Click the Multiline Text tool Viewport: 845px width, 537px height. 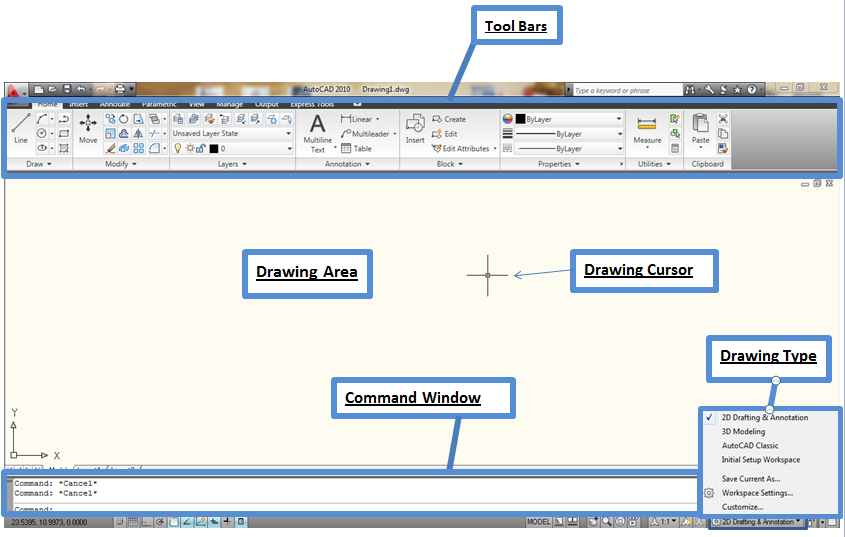[317, 133]
